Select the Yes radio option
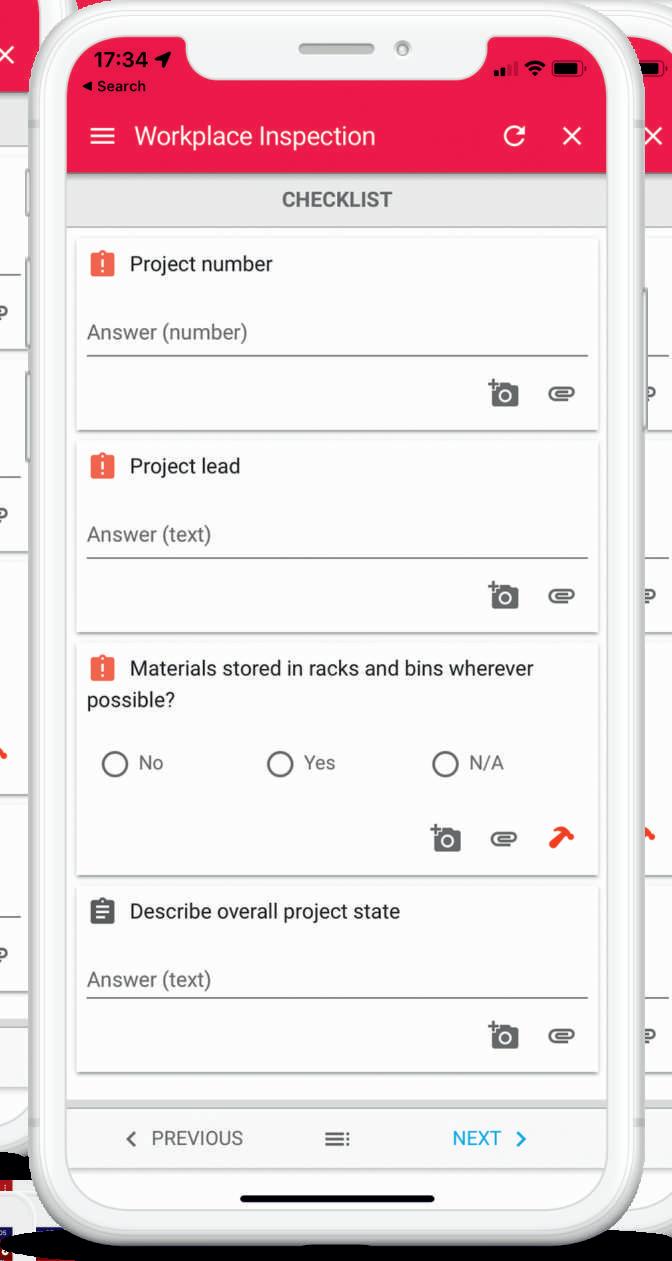The image size is (672, 1261). click(280, 764)
